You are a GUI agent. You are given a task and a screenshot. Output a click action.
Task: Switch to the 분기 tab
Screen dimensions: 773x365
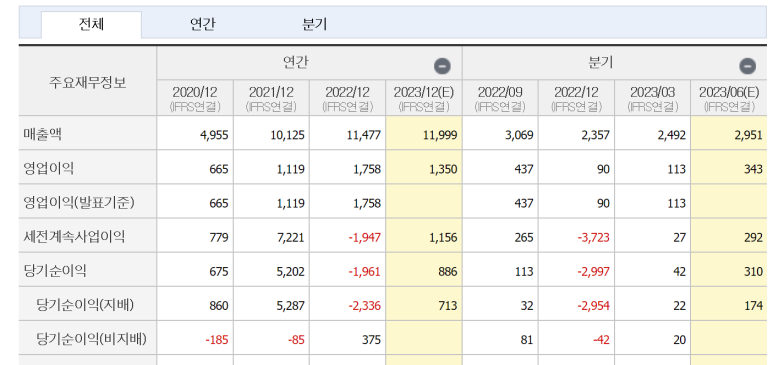click(x=315, y=24)
